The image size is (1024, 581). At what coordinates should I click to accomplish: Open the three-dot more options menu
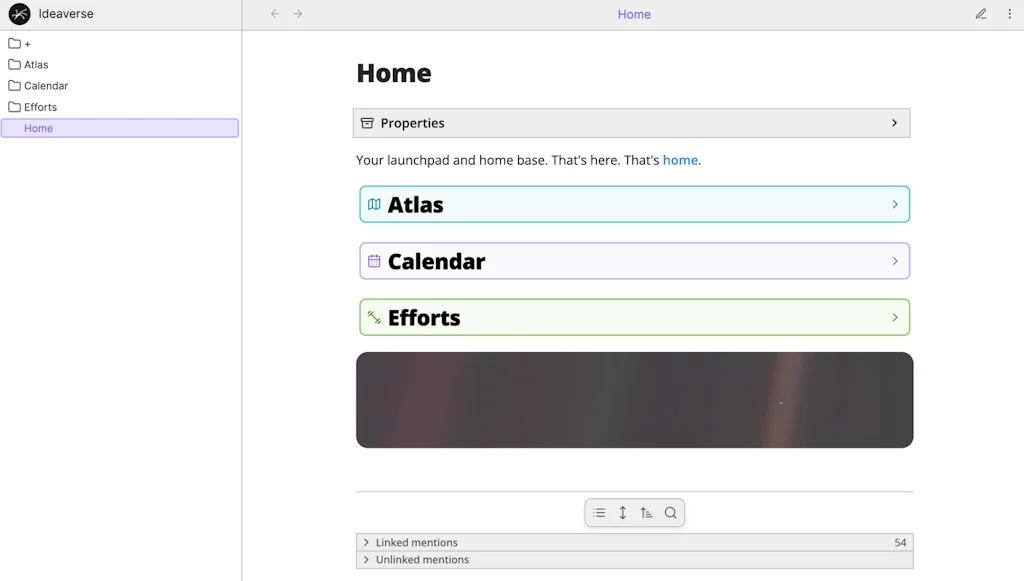[x=1009, y=14]
